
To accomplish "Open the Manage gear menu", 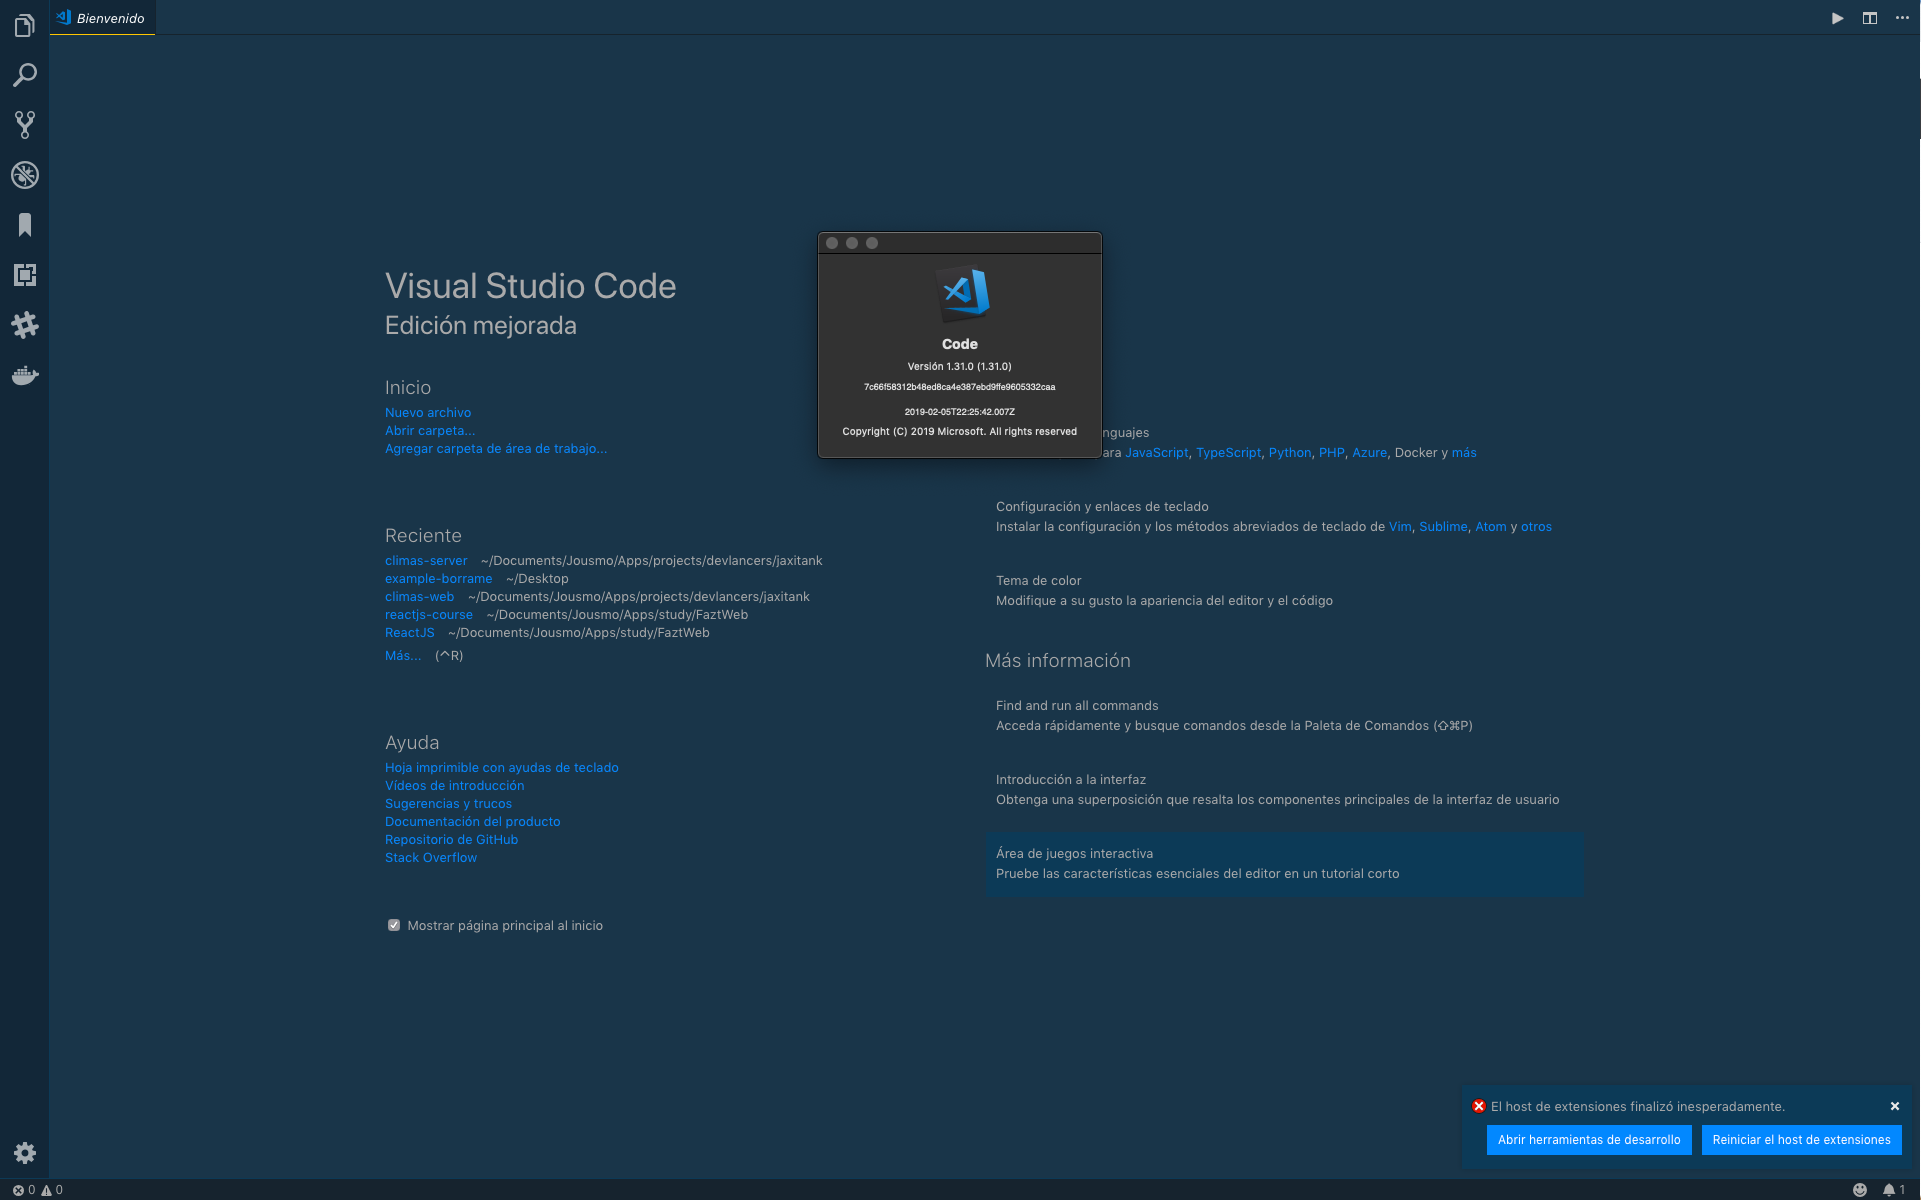I will point(25,1153).
